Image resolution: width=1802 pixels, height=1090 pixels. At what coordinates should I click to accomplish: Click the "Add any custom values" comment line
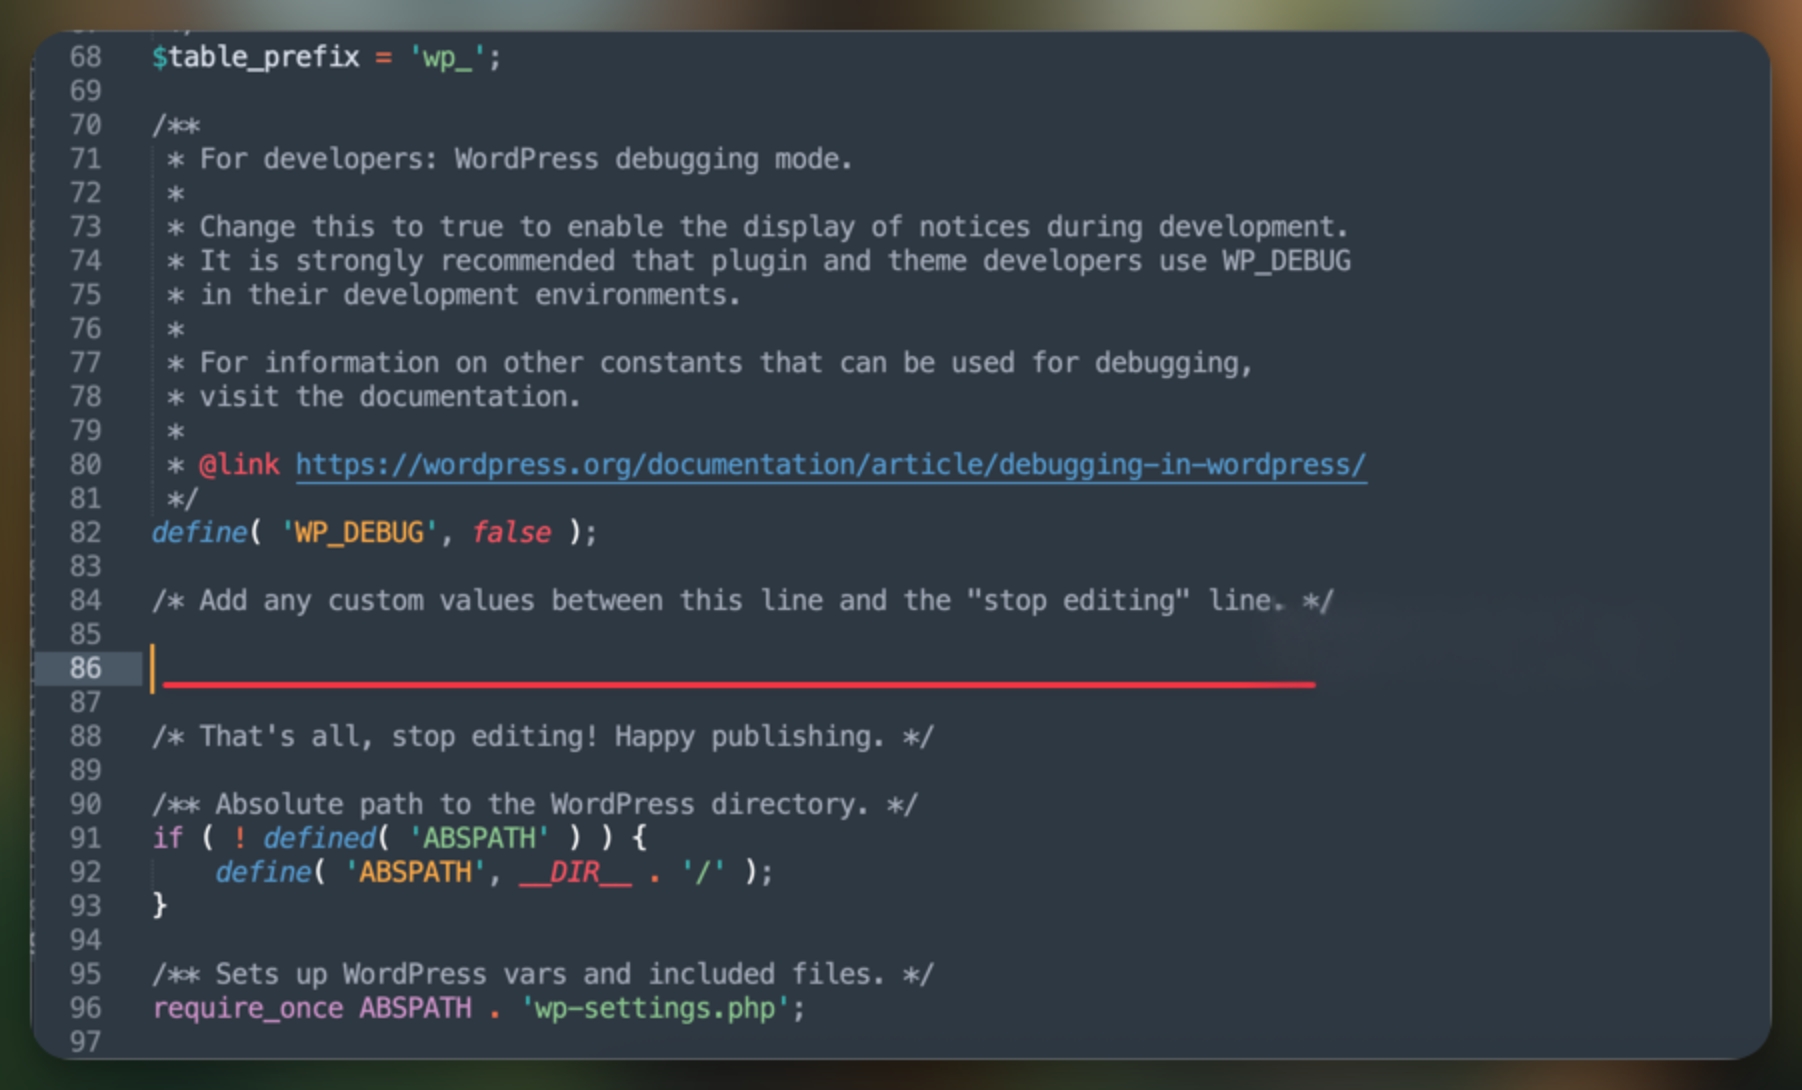click(x=742, y=601)
